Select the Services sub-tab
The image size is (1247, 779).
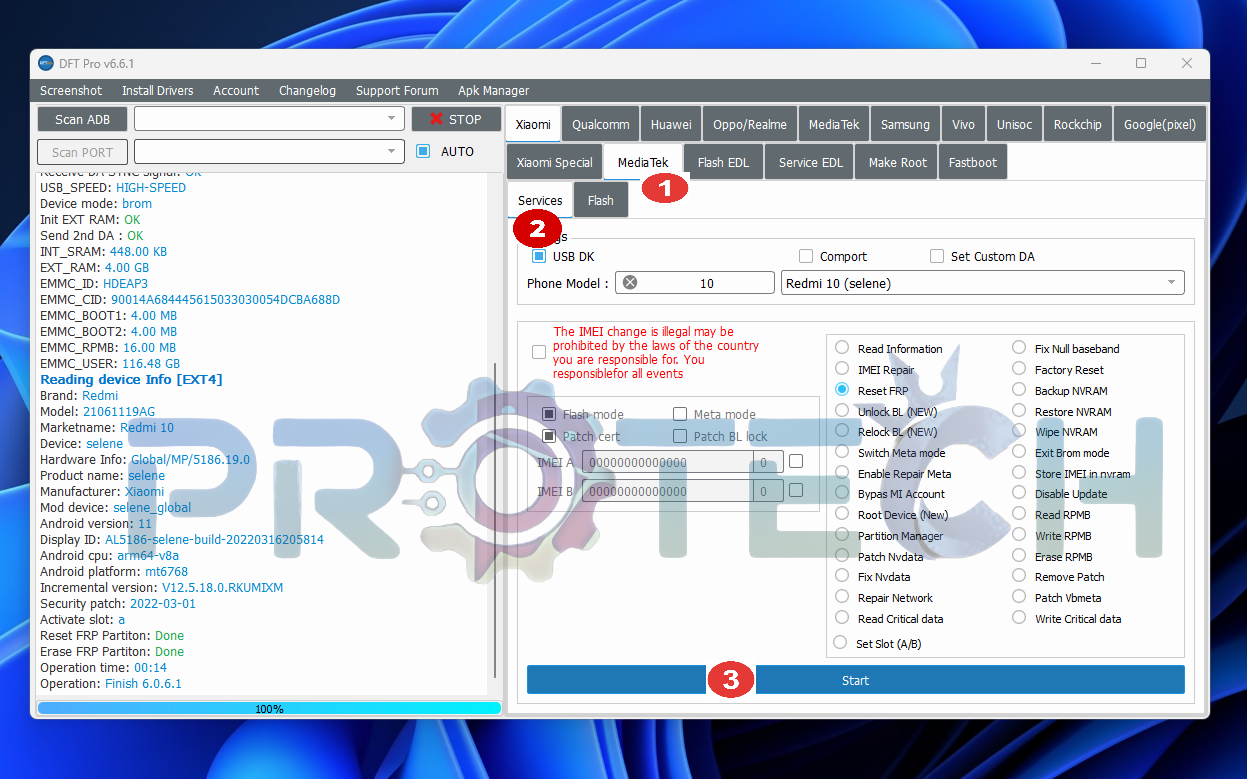[x=540, y=200]
